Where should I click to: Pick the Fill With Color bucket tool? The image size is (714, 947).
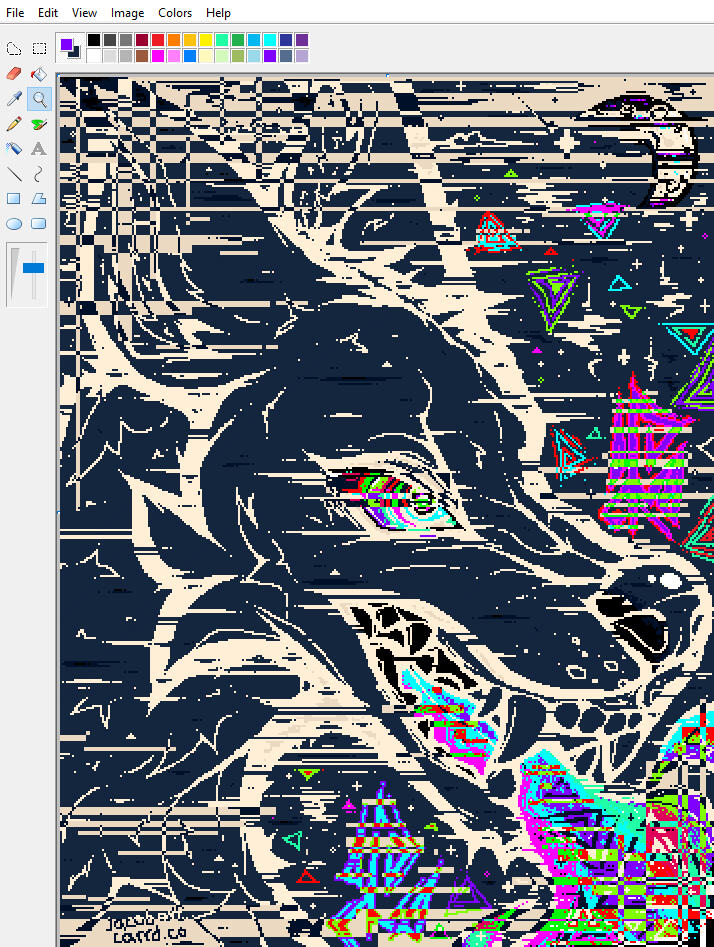point(39,74)
